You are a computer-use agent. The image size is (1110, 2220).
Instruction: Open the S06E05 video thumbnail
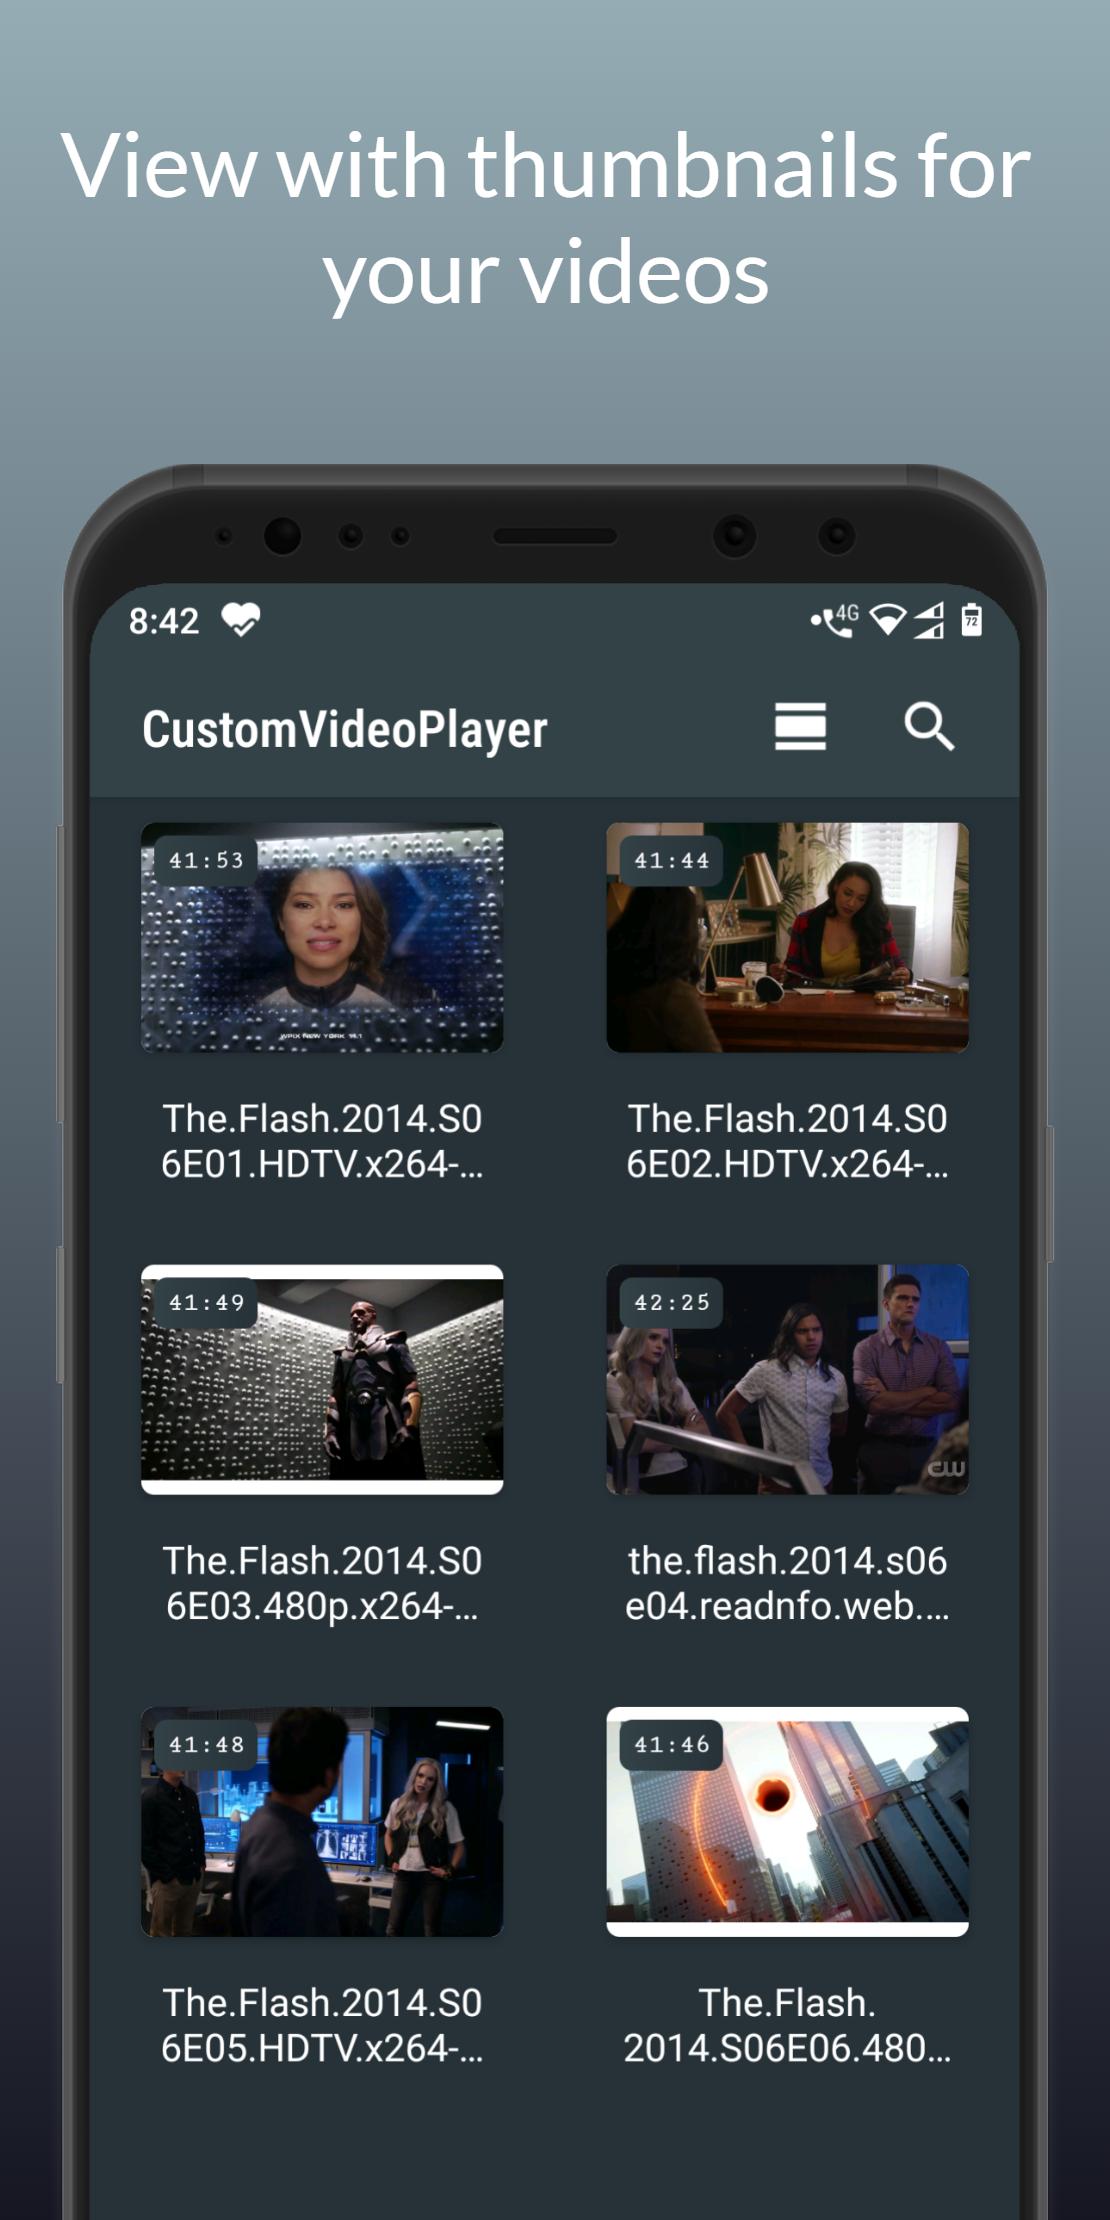(322, 1821)
